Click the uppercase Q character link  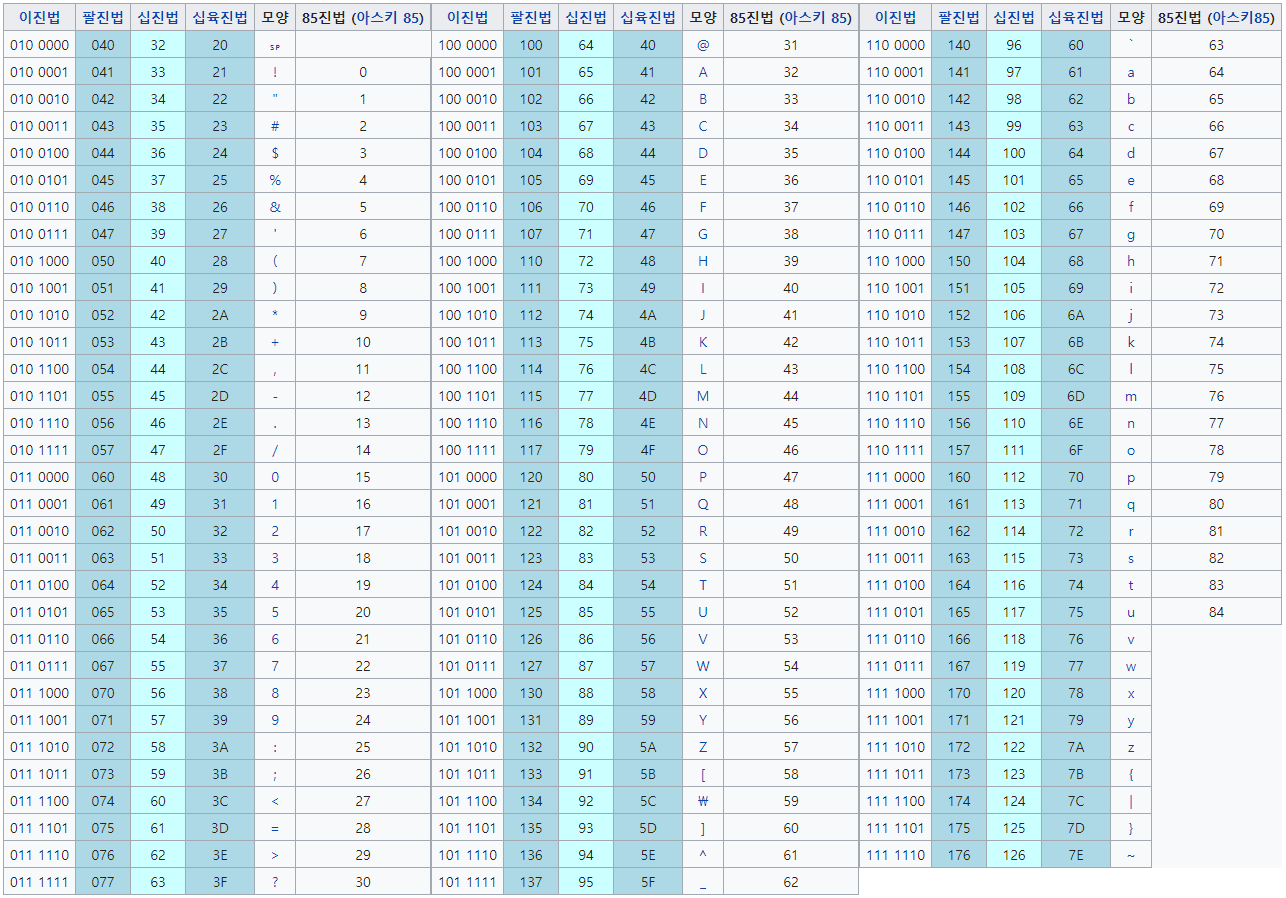(x=703, y=504)
